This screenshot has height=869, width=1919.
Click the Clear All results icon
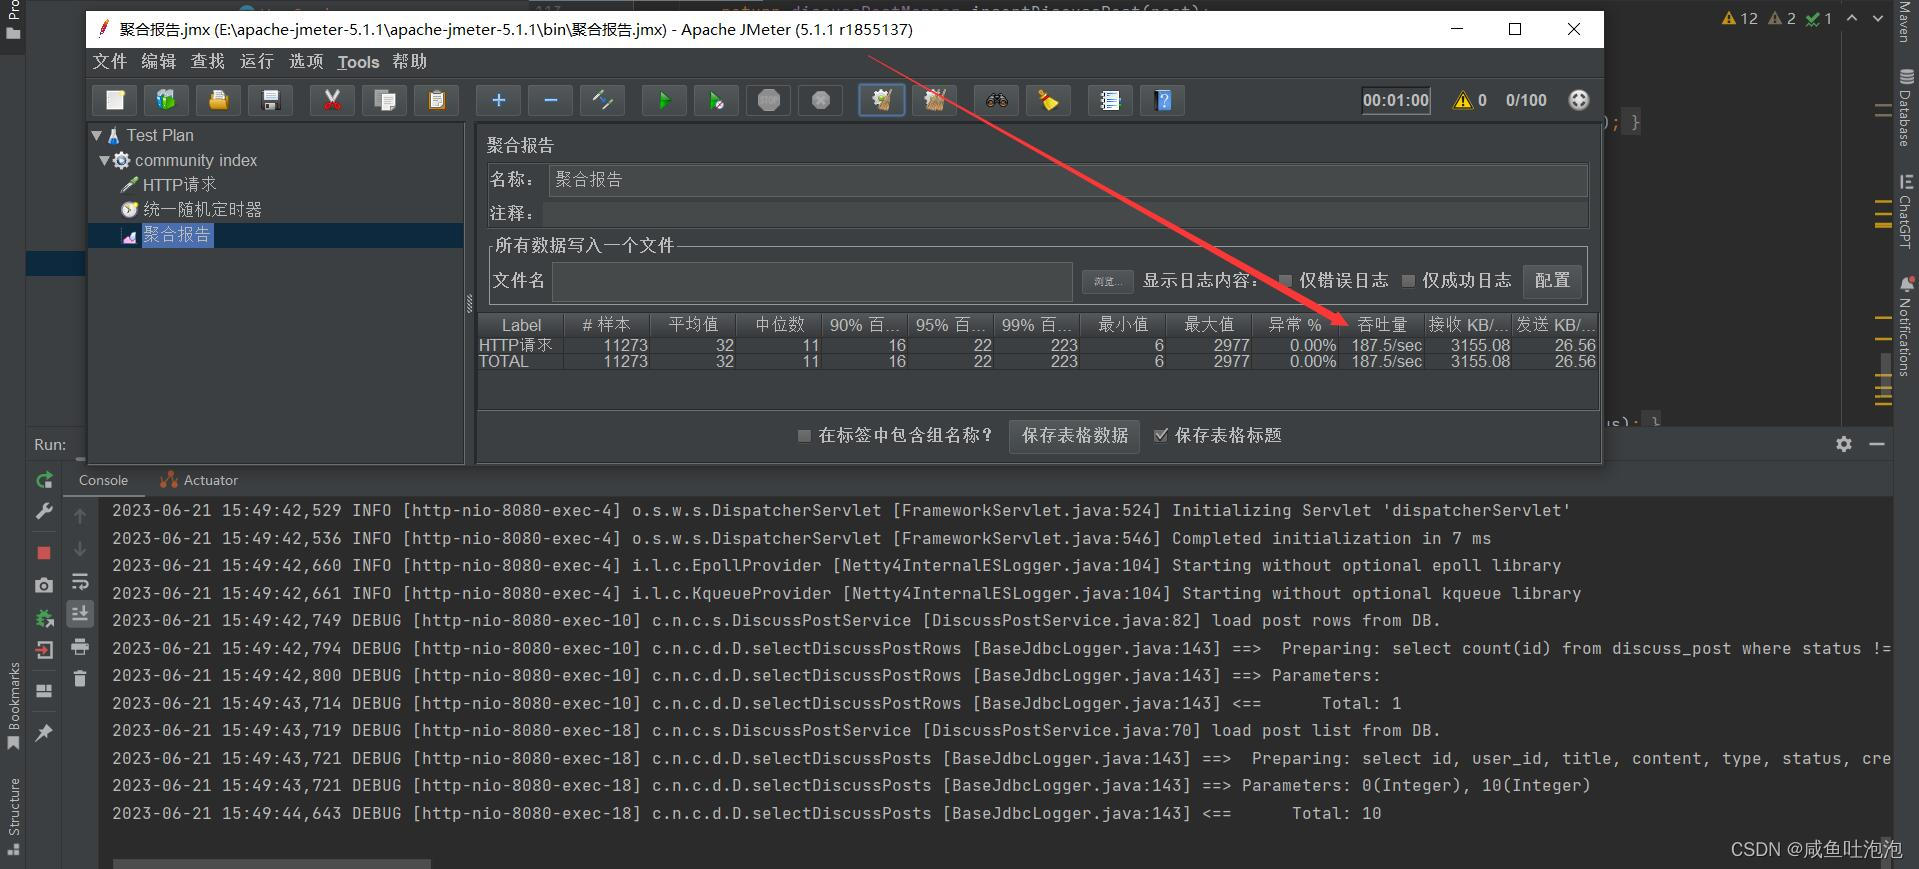[934, 100]
